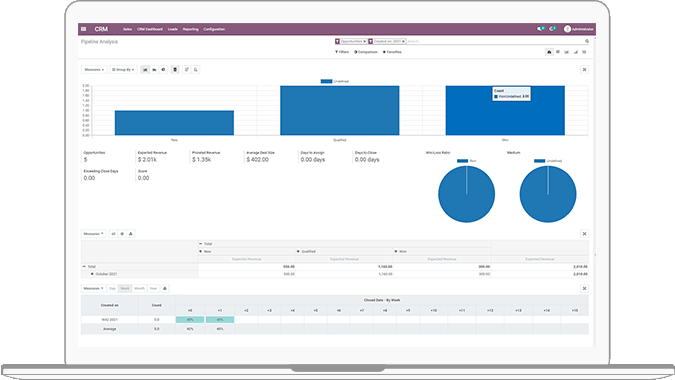Click Expected Revenue $ 2.01k figure
This screenshot has width=675, height=380.
[147, 160]
